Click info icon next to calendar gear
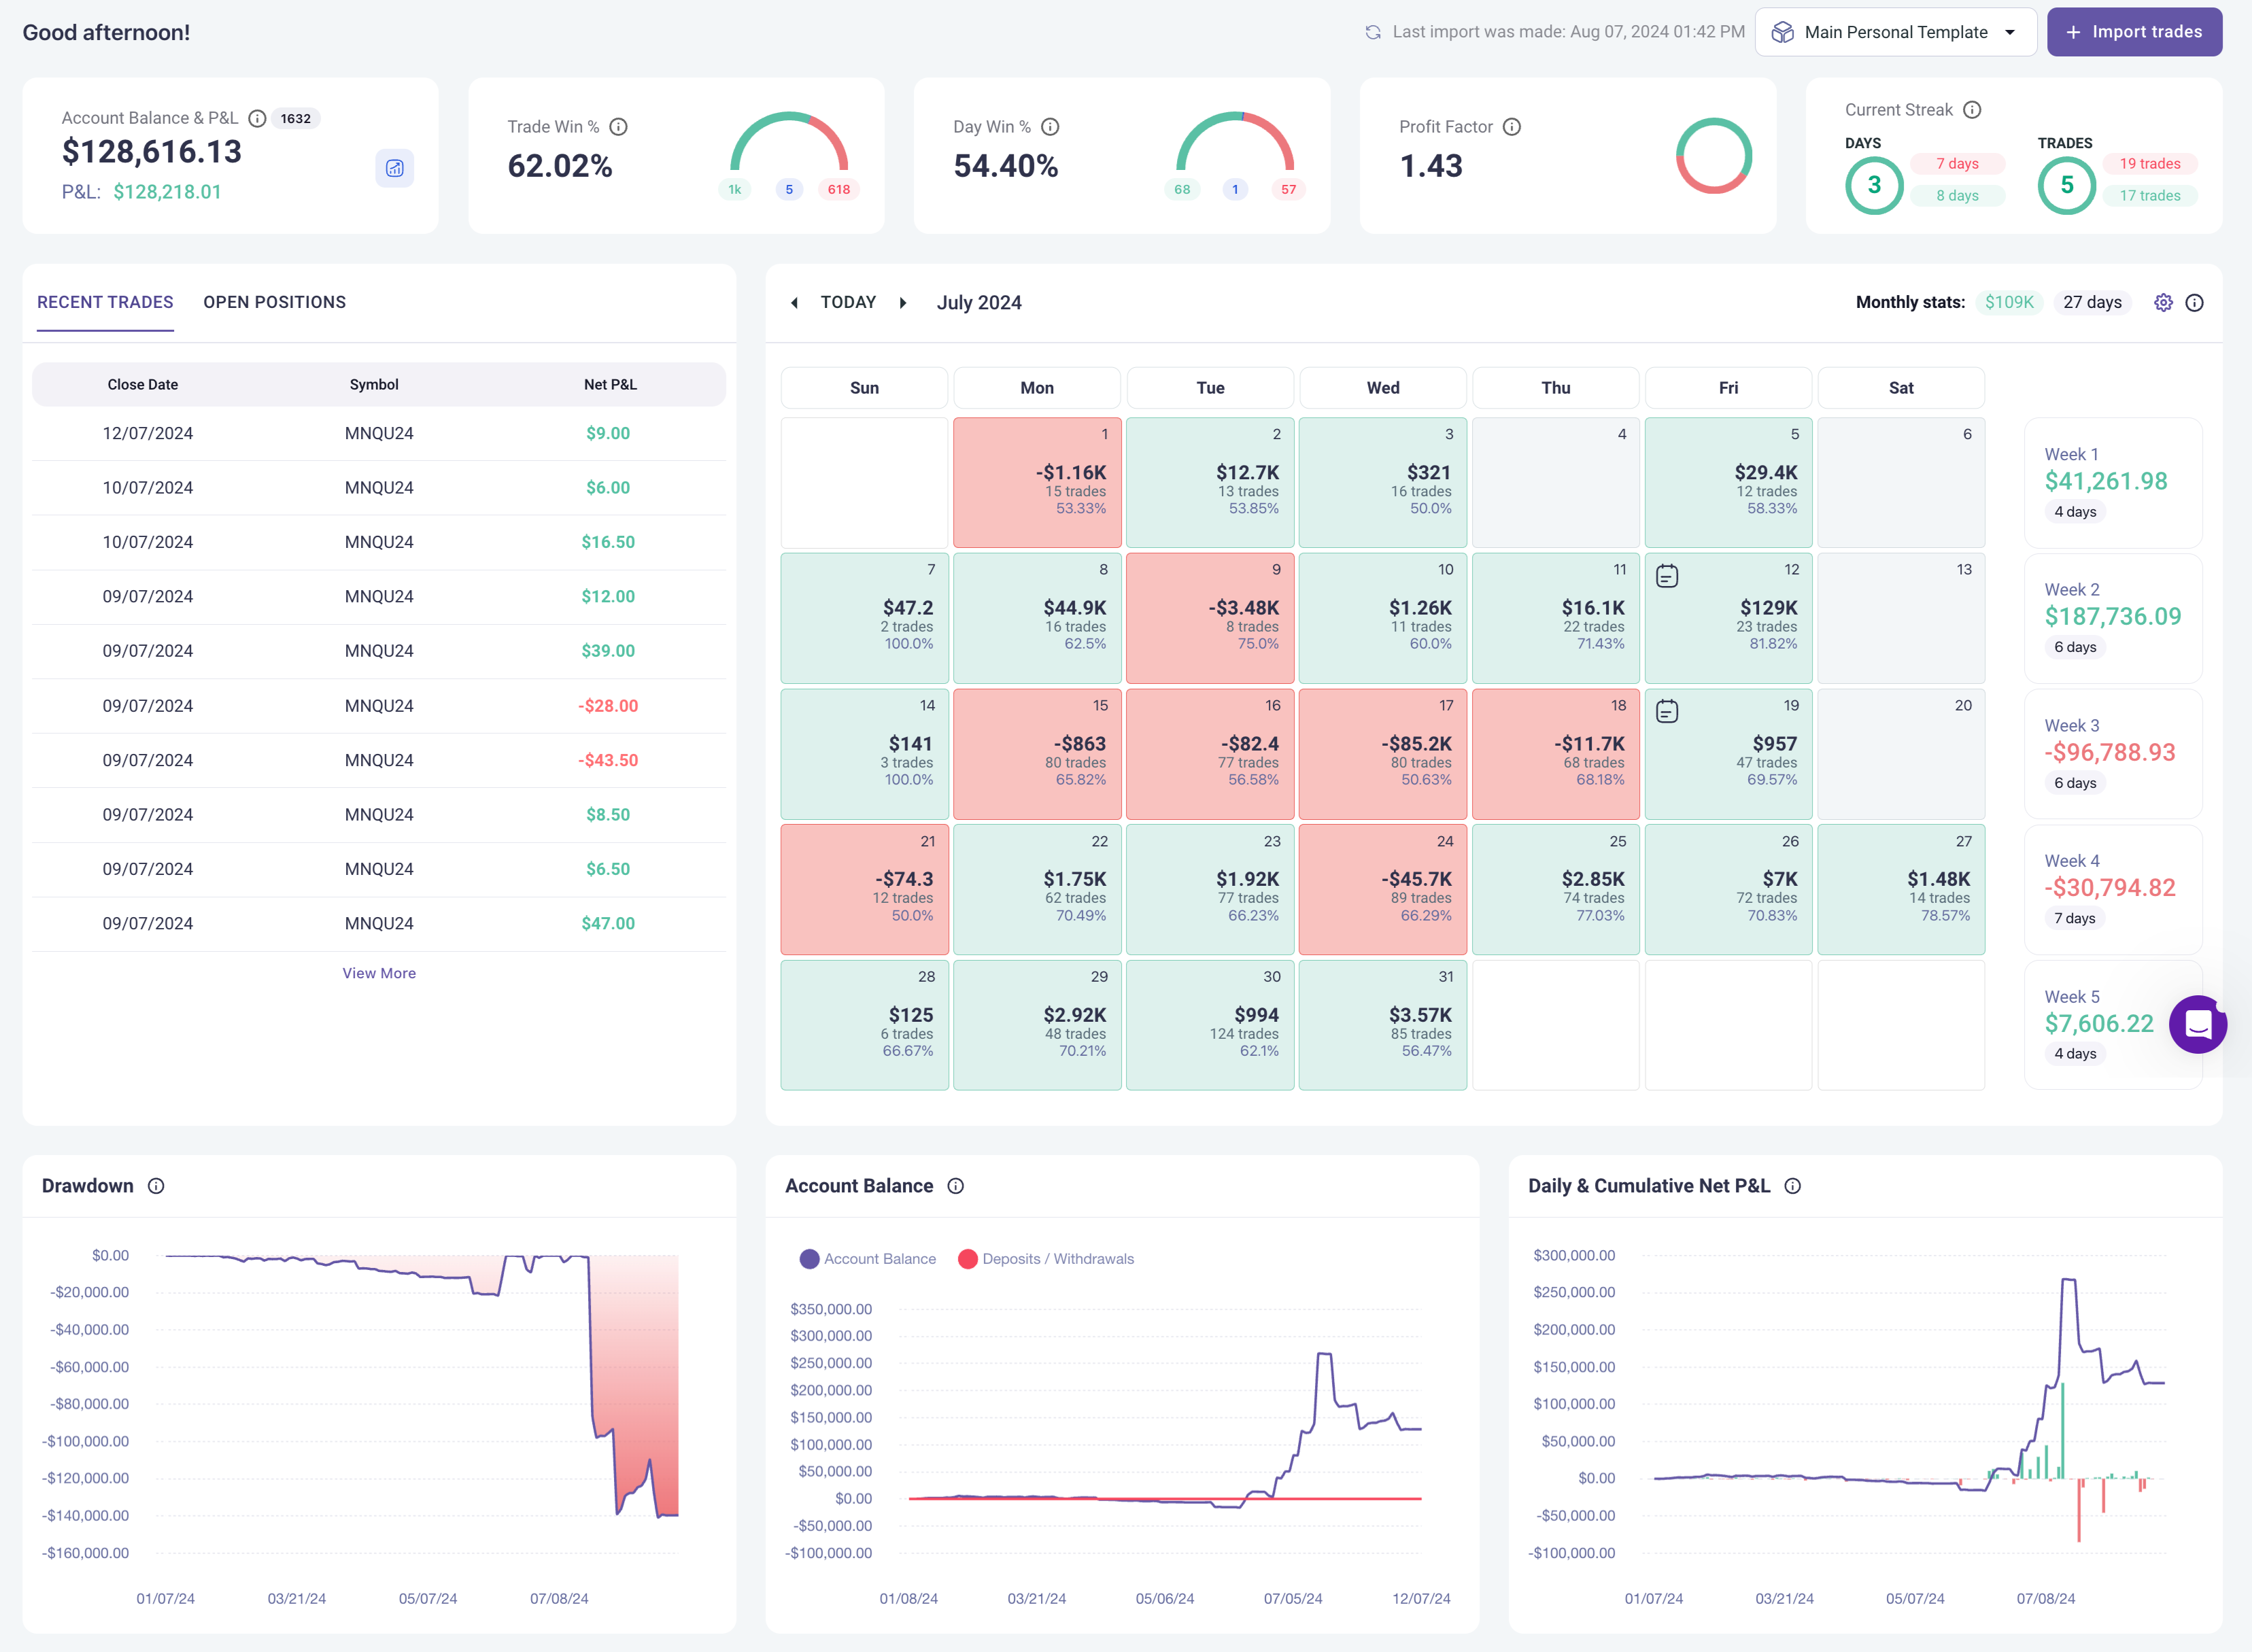 tap(2194, 303)
